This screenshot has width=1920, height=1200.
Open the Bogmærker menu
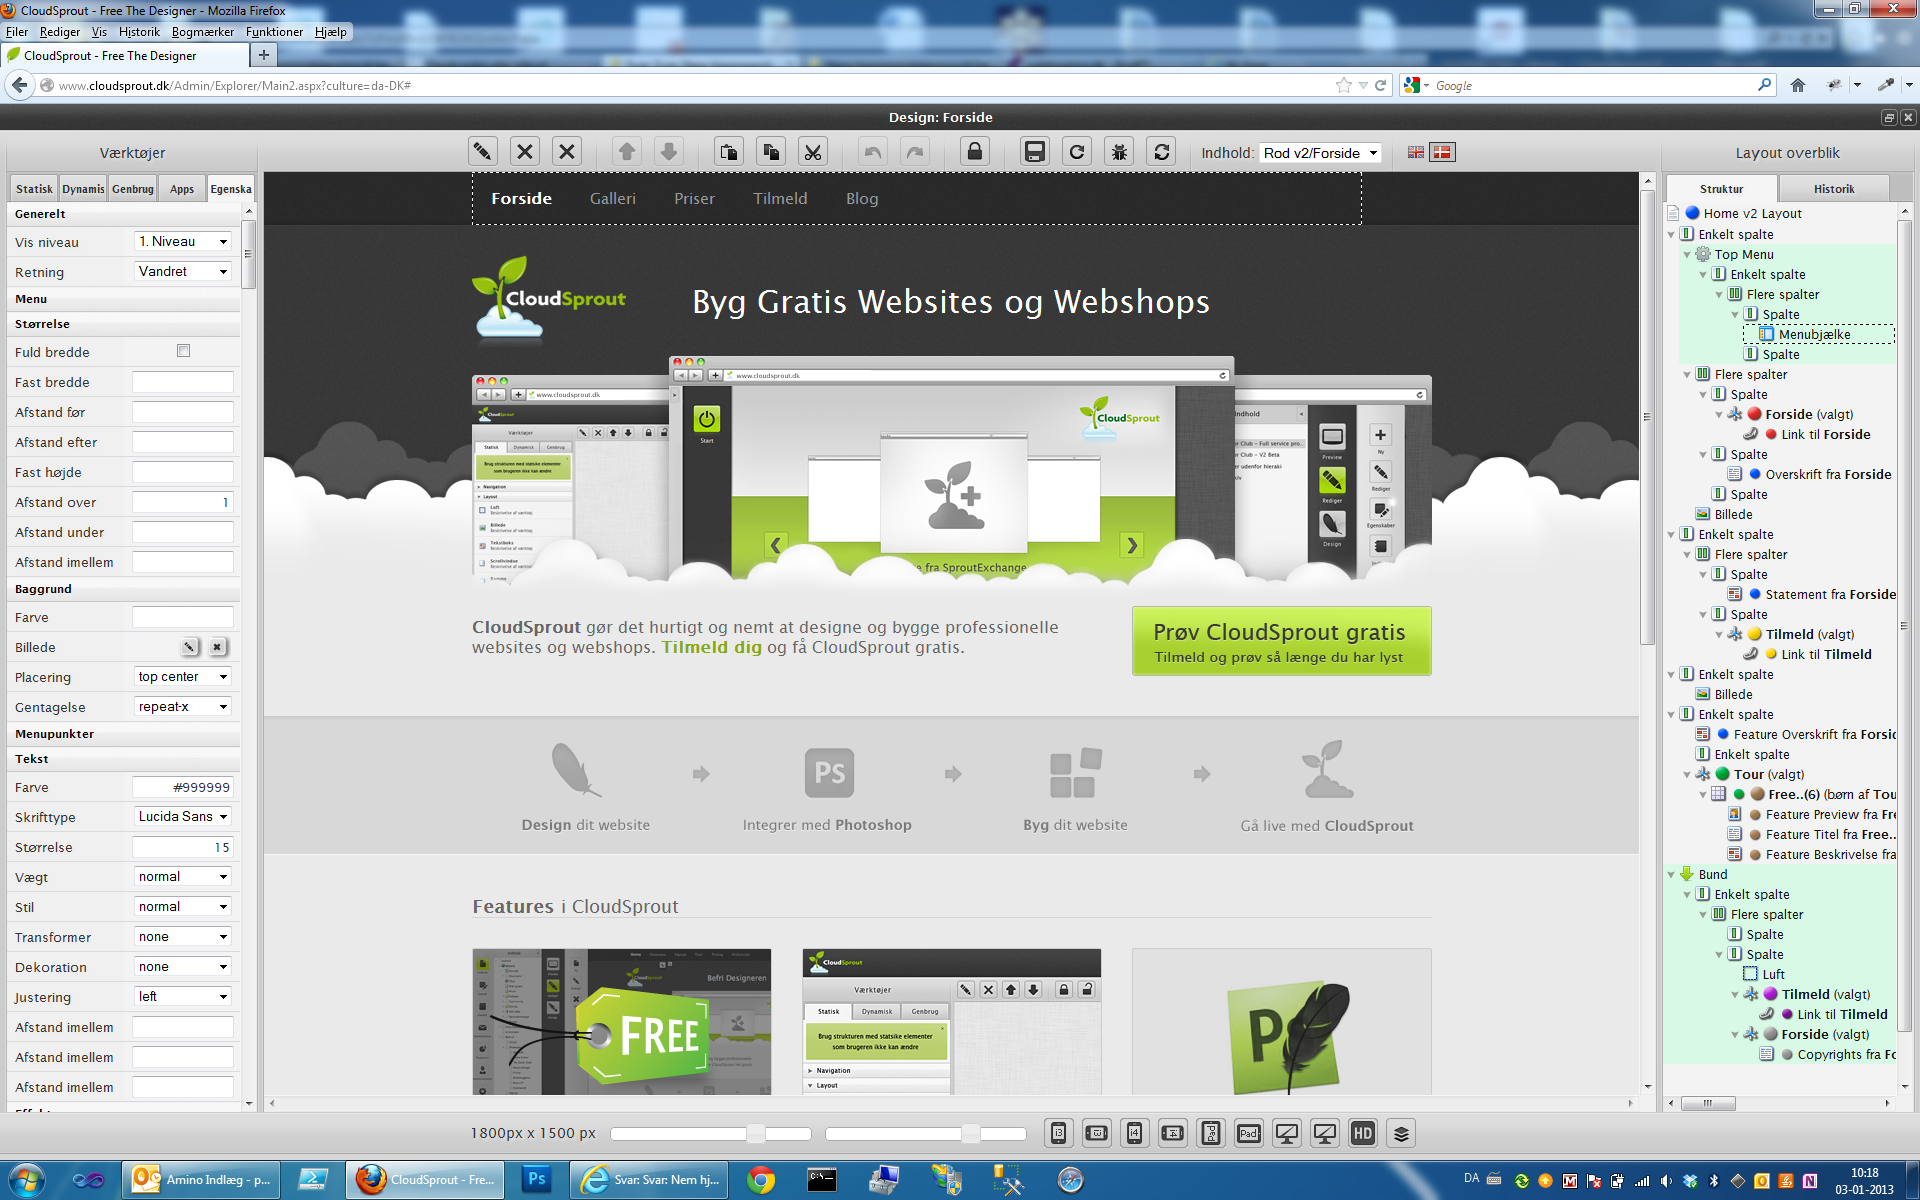[x=203, y=32]
